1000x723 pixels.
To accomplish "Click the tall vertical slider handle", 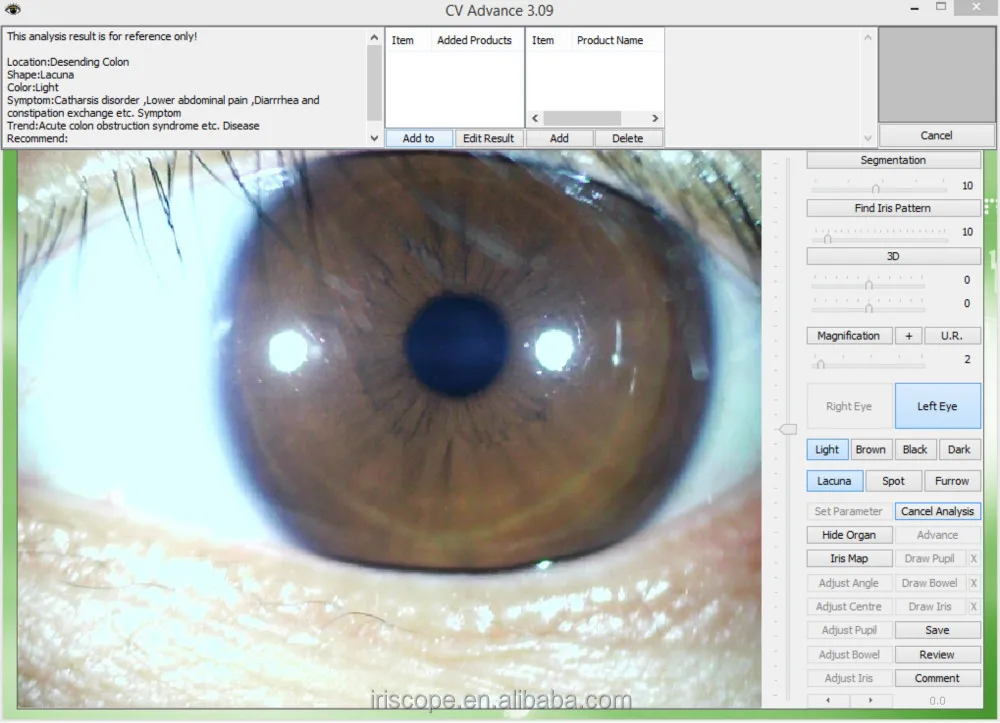I will [788, 429].
